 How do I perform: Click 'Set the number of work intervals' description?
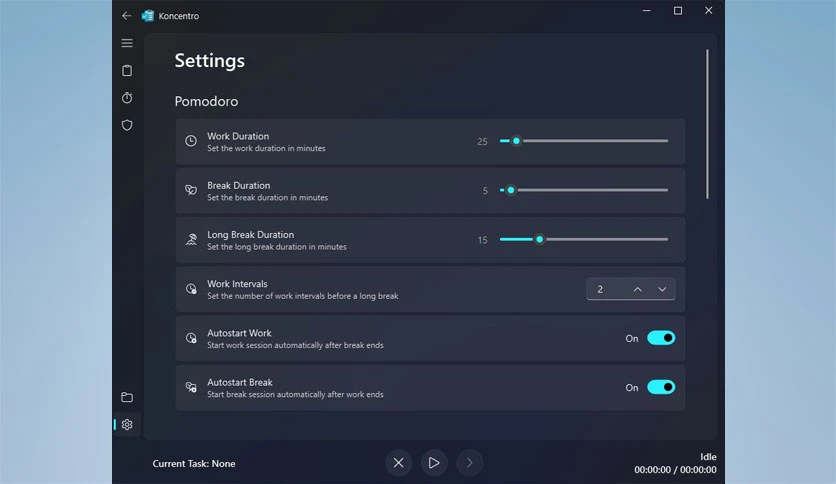click(302, 296)
